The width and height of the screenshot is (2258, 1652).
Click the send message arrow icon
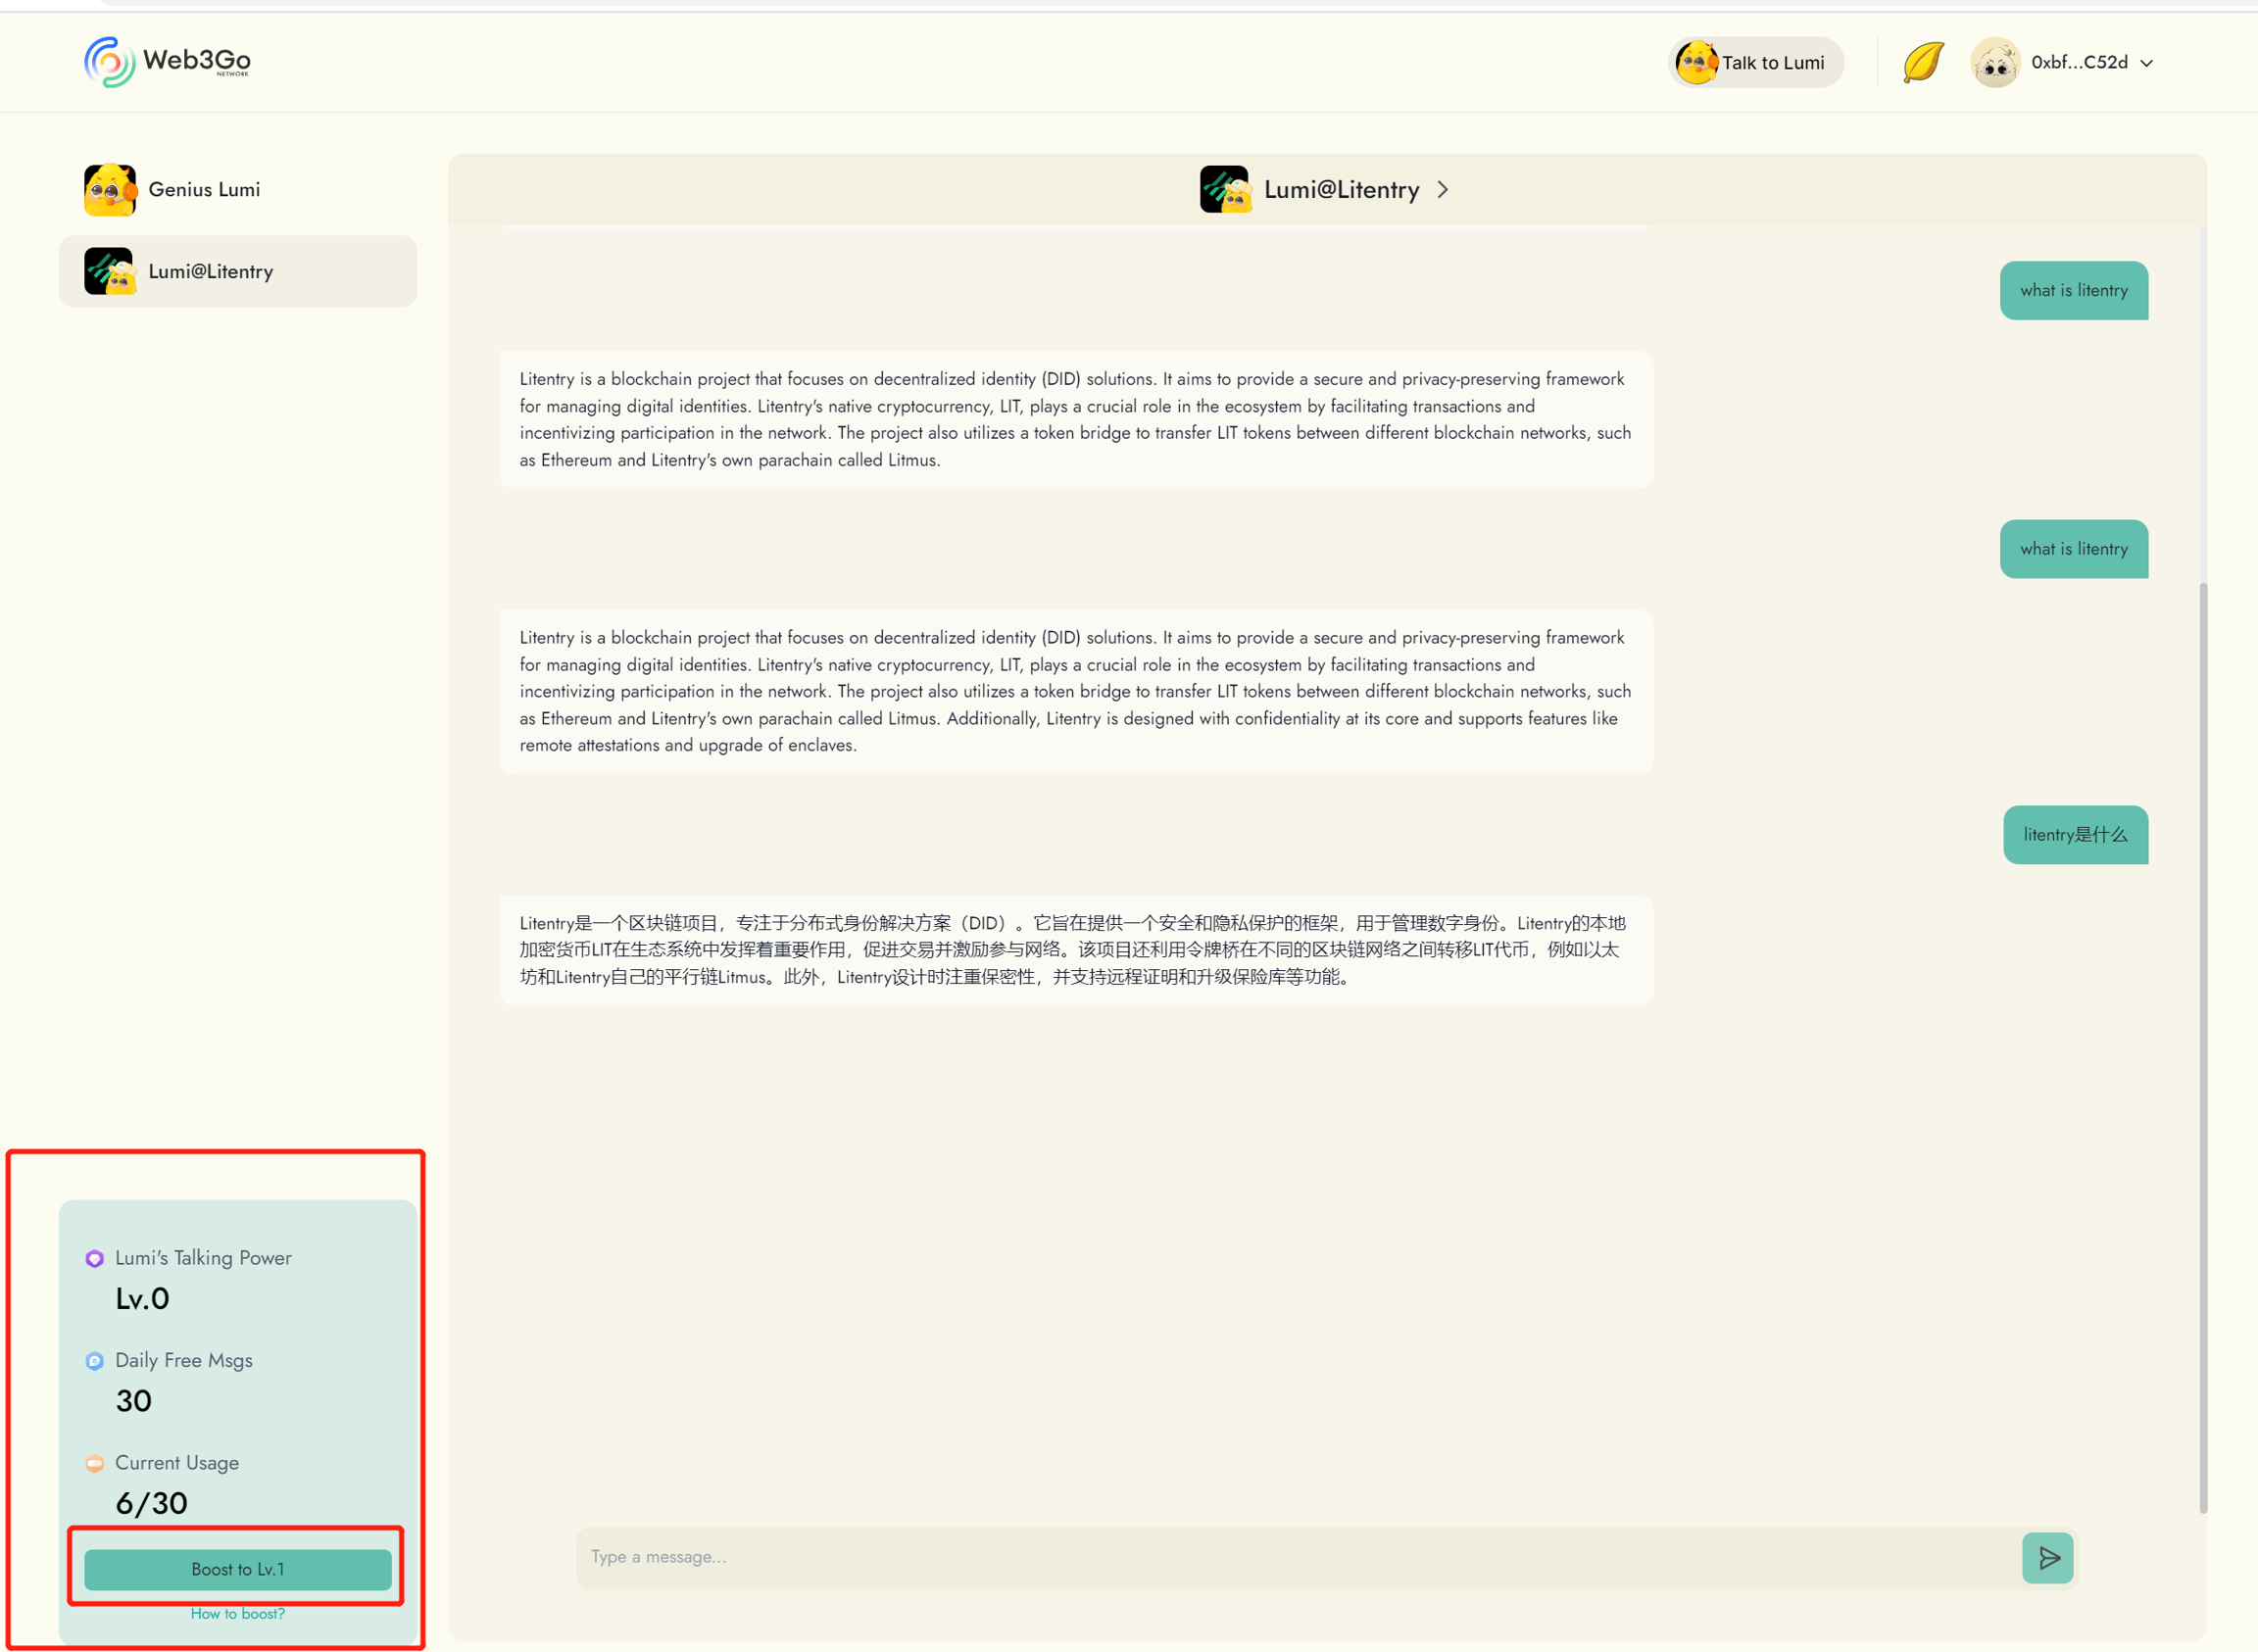pos(2048,1557)
